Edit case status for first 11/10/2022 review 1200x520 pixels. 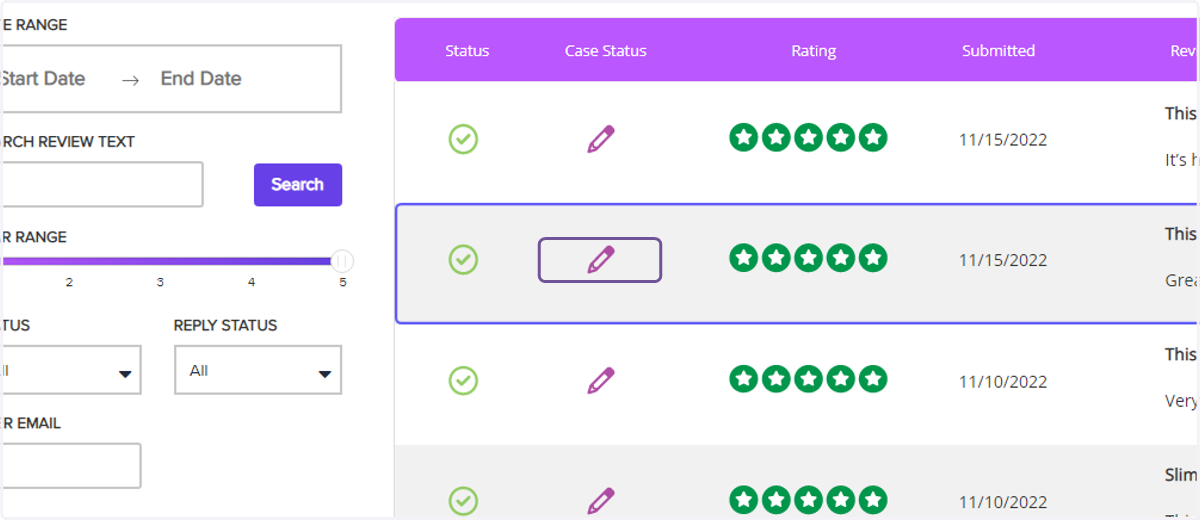click(601, 381)
